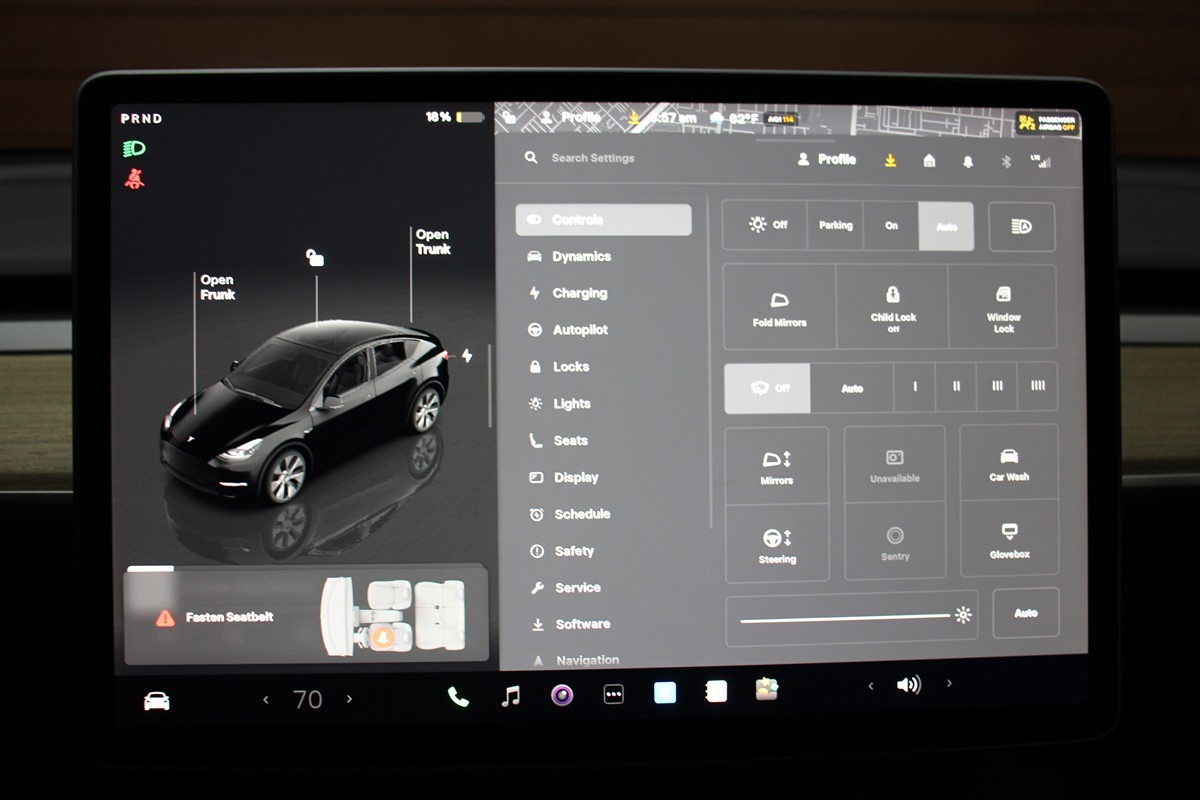Screen dimensions: 1200x800
Task: Open the music app icon
Action: [x=511, y=696]
